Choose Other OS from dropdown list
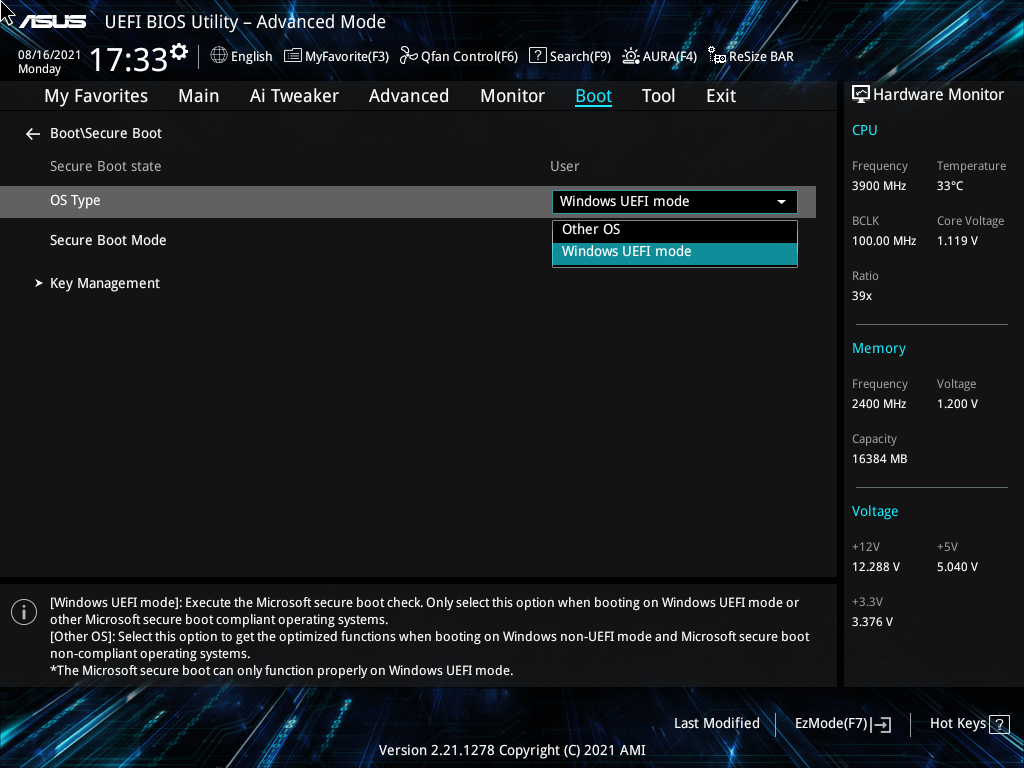Screen dimensions: 1024x768 [675, 230]
